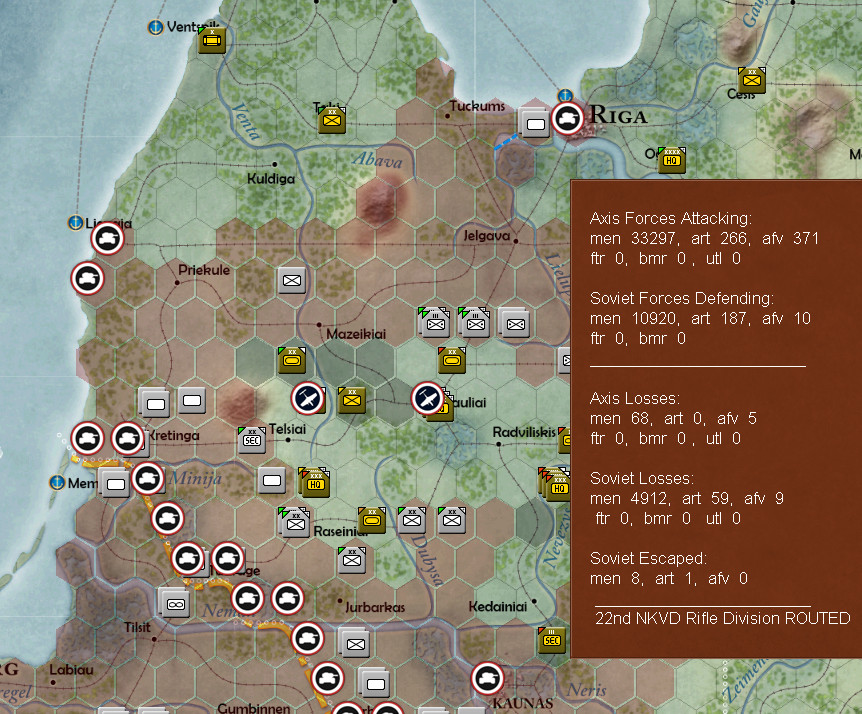Click the KAUNAS city label

click(x=523, y=703)
